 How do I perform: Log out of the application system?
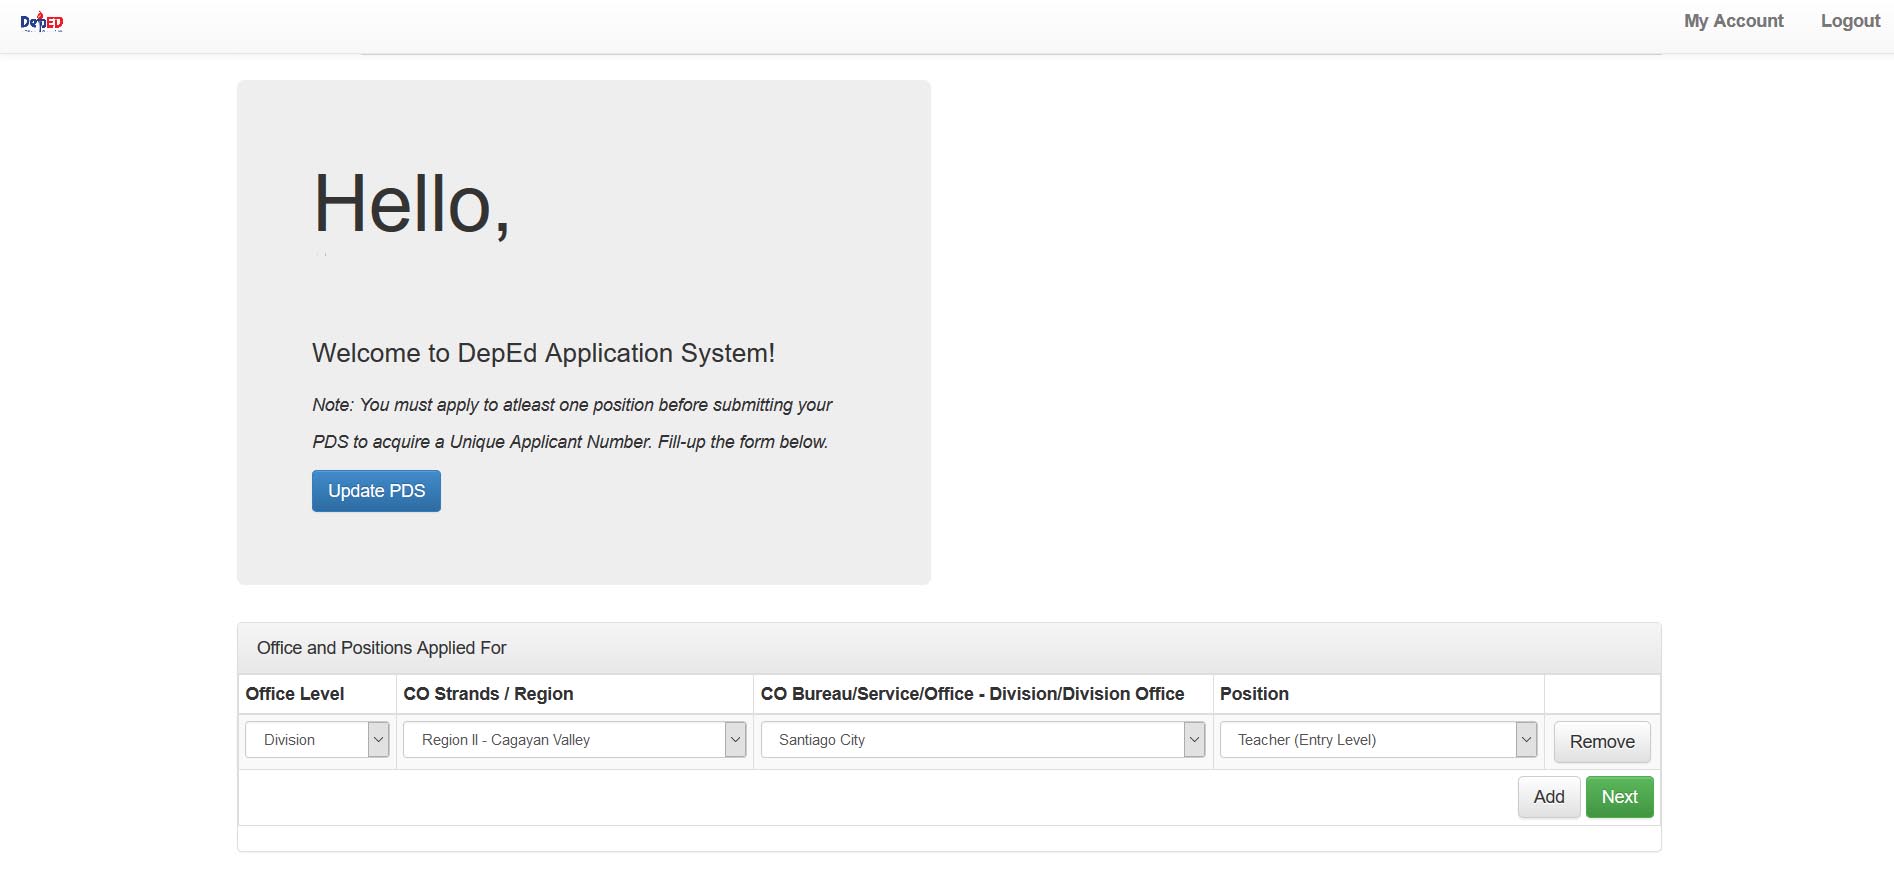tap(1850, 21)
